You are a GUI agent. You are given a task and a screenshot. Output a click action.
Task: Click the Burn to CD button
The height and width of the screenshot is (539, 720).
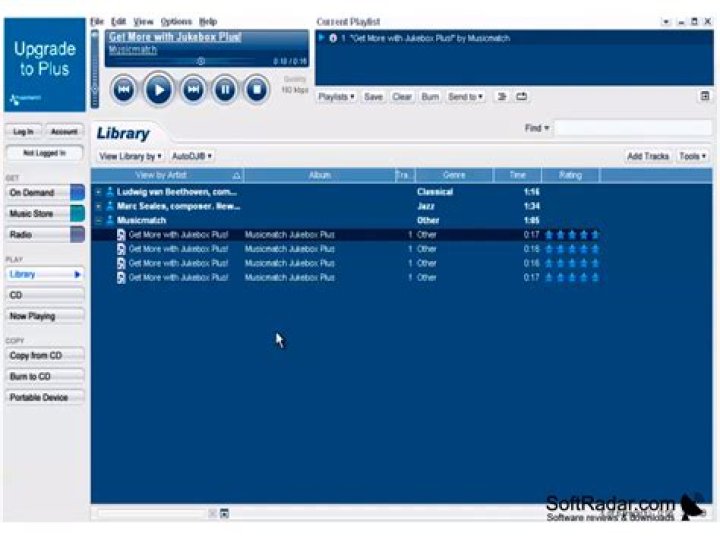tap(45, 376)
